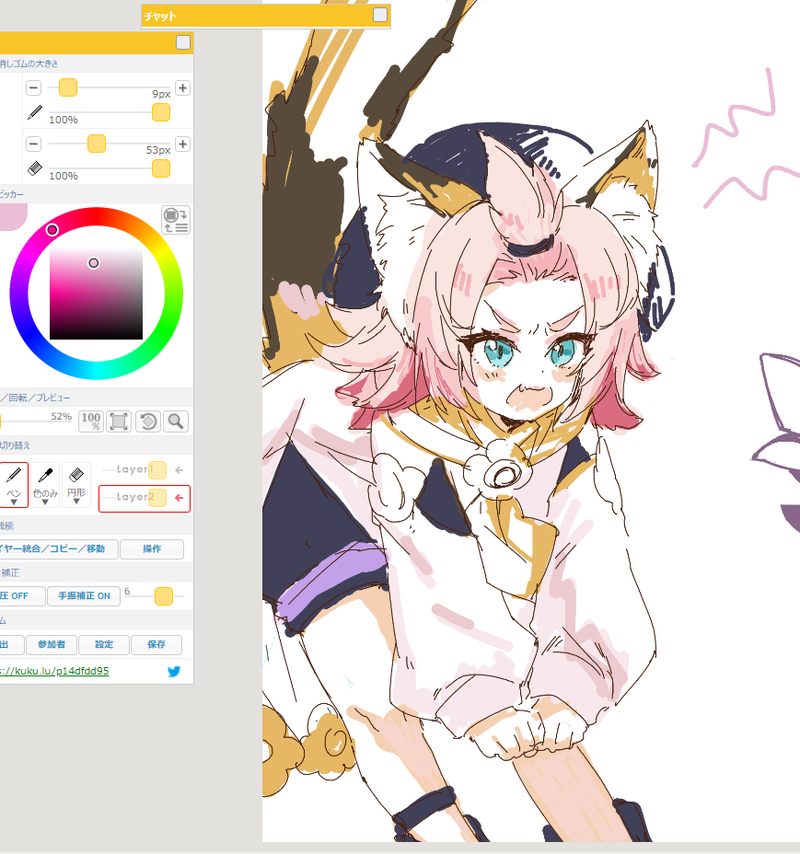This screenshot has width=800, height=854.
Task: Open the 参加者 participants button
Action: 51,644
